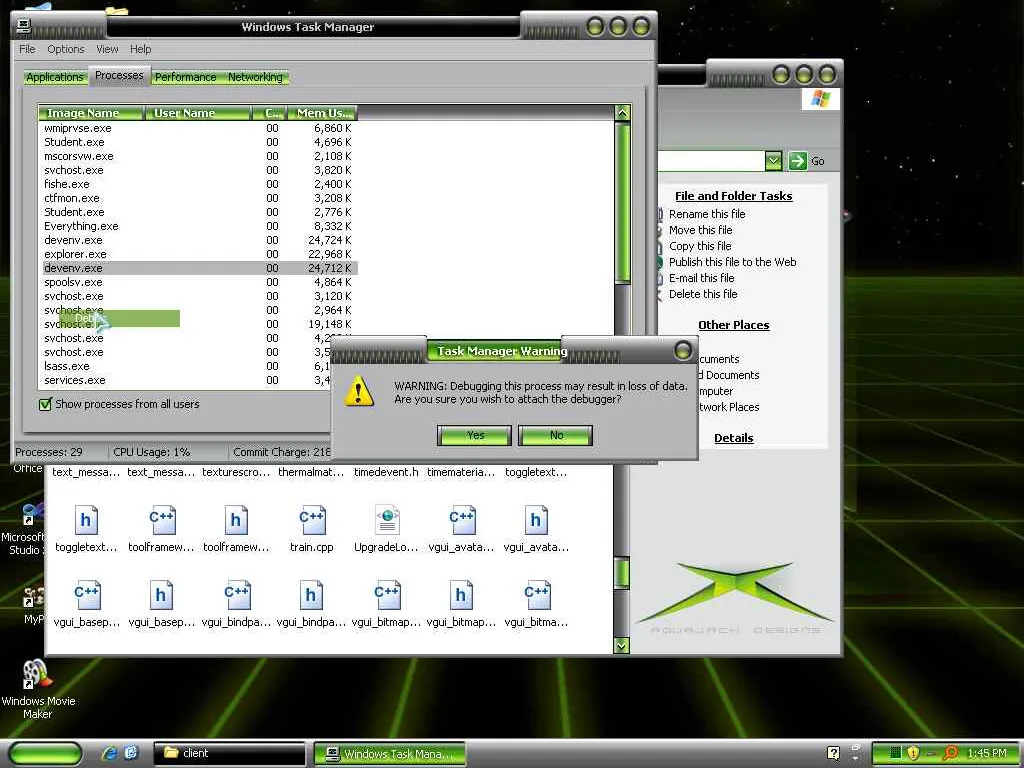Select the toolframew... C++ file icon
Screen dimensions: 1024x768
(x=161, y=520)
